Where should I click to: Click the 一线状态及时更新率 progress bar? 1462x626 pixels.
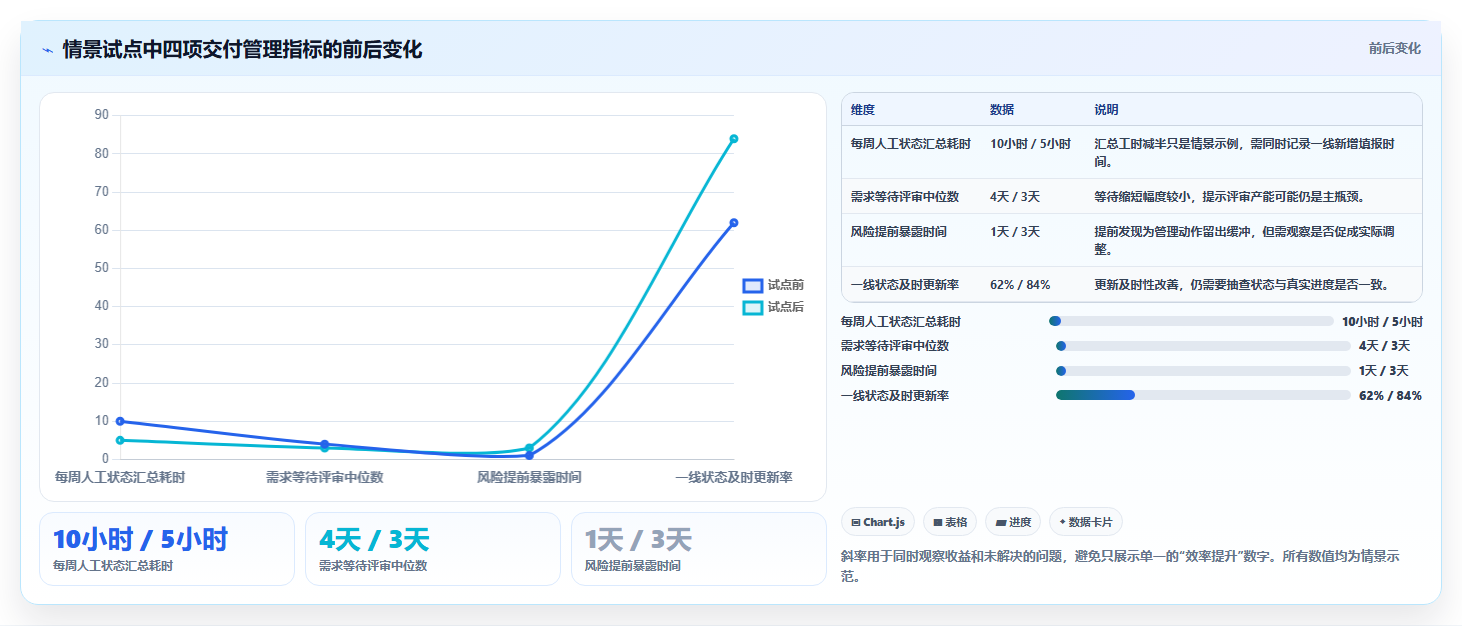(x=1203, y=395)
